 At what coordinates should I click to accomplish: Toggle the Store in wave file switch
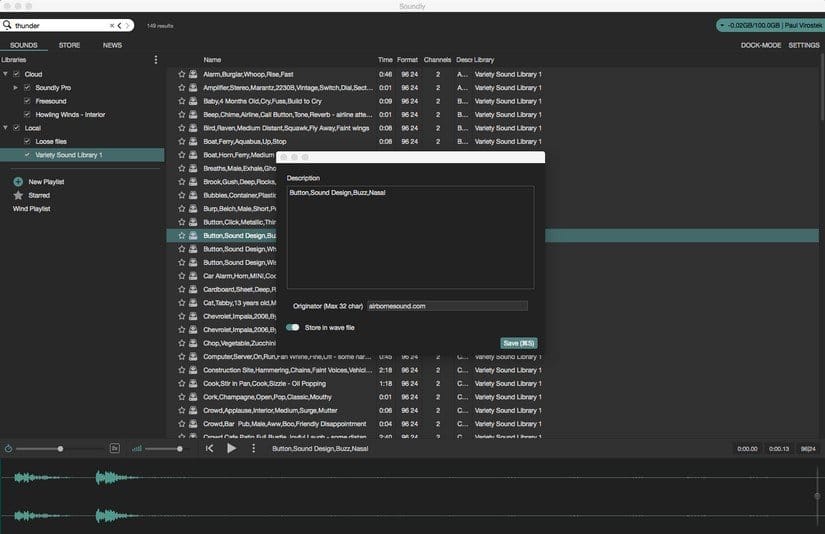pos(293,327)
